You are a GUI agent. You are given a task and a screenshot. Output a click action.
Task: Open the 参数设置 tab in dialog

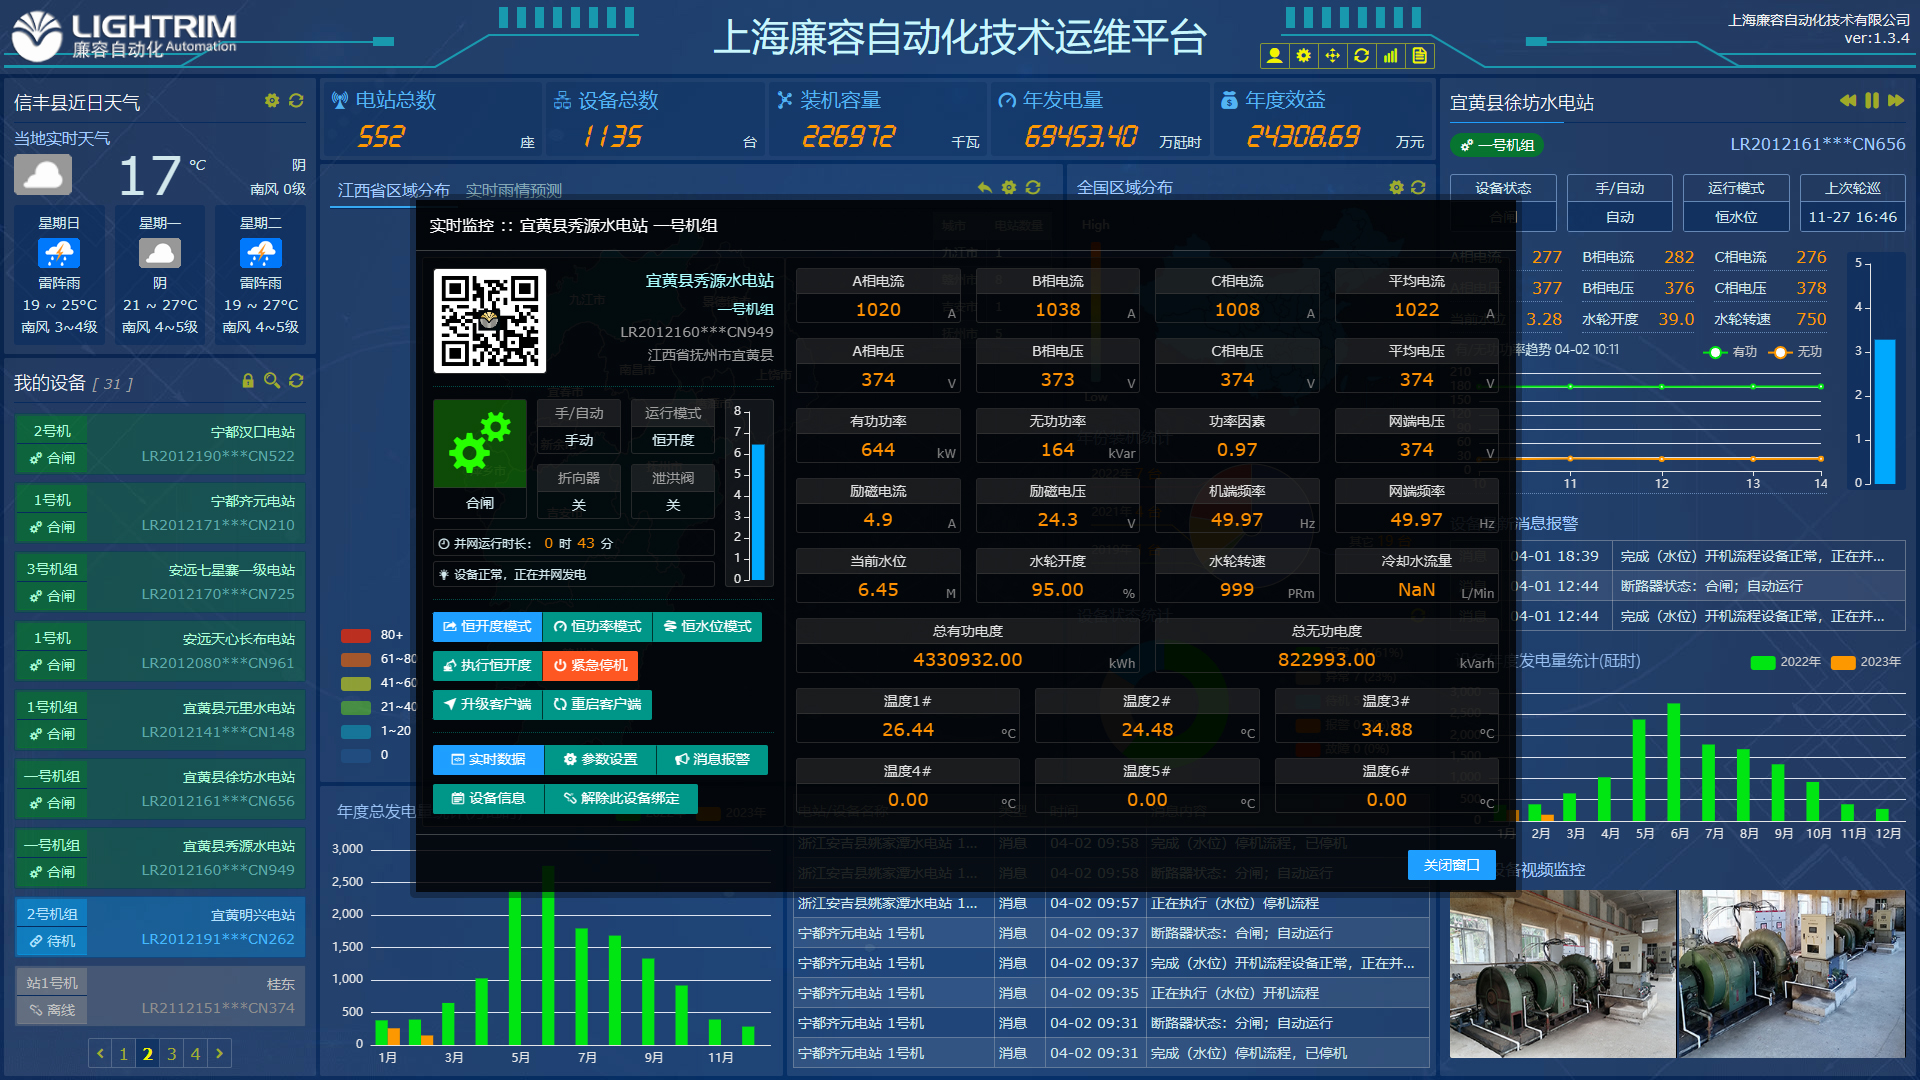pos(601,760)
